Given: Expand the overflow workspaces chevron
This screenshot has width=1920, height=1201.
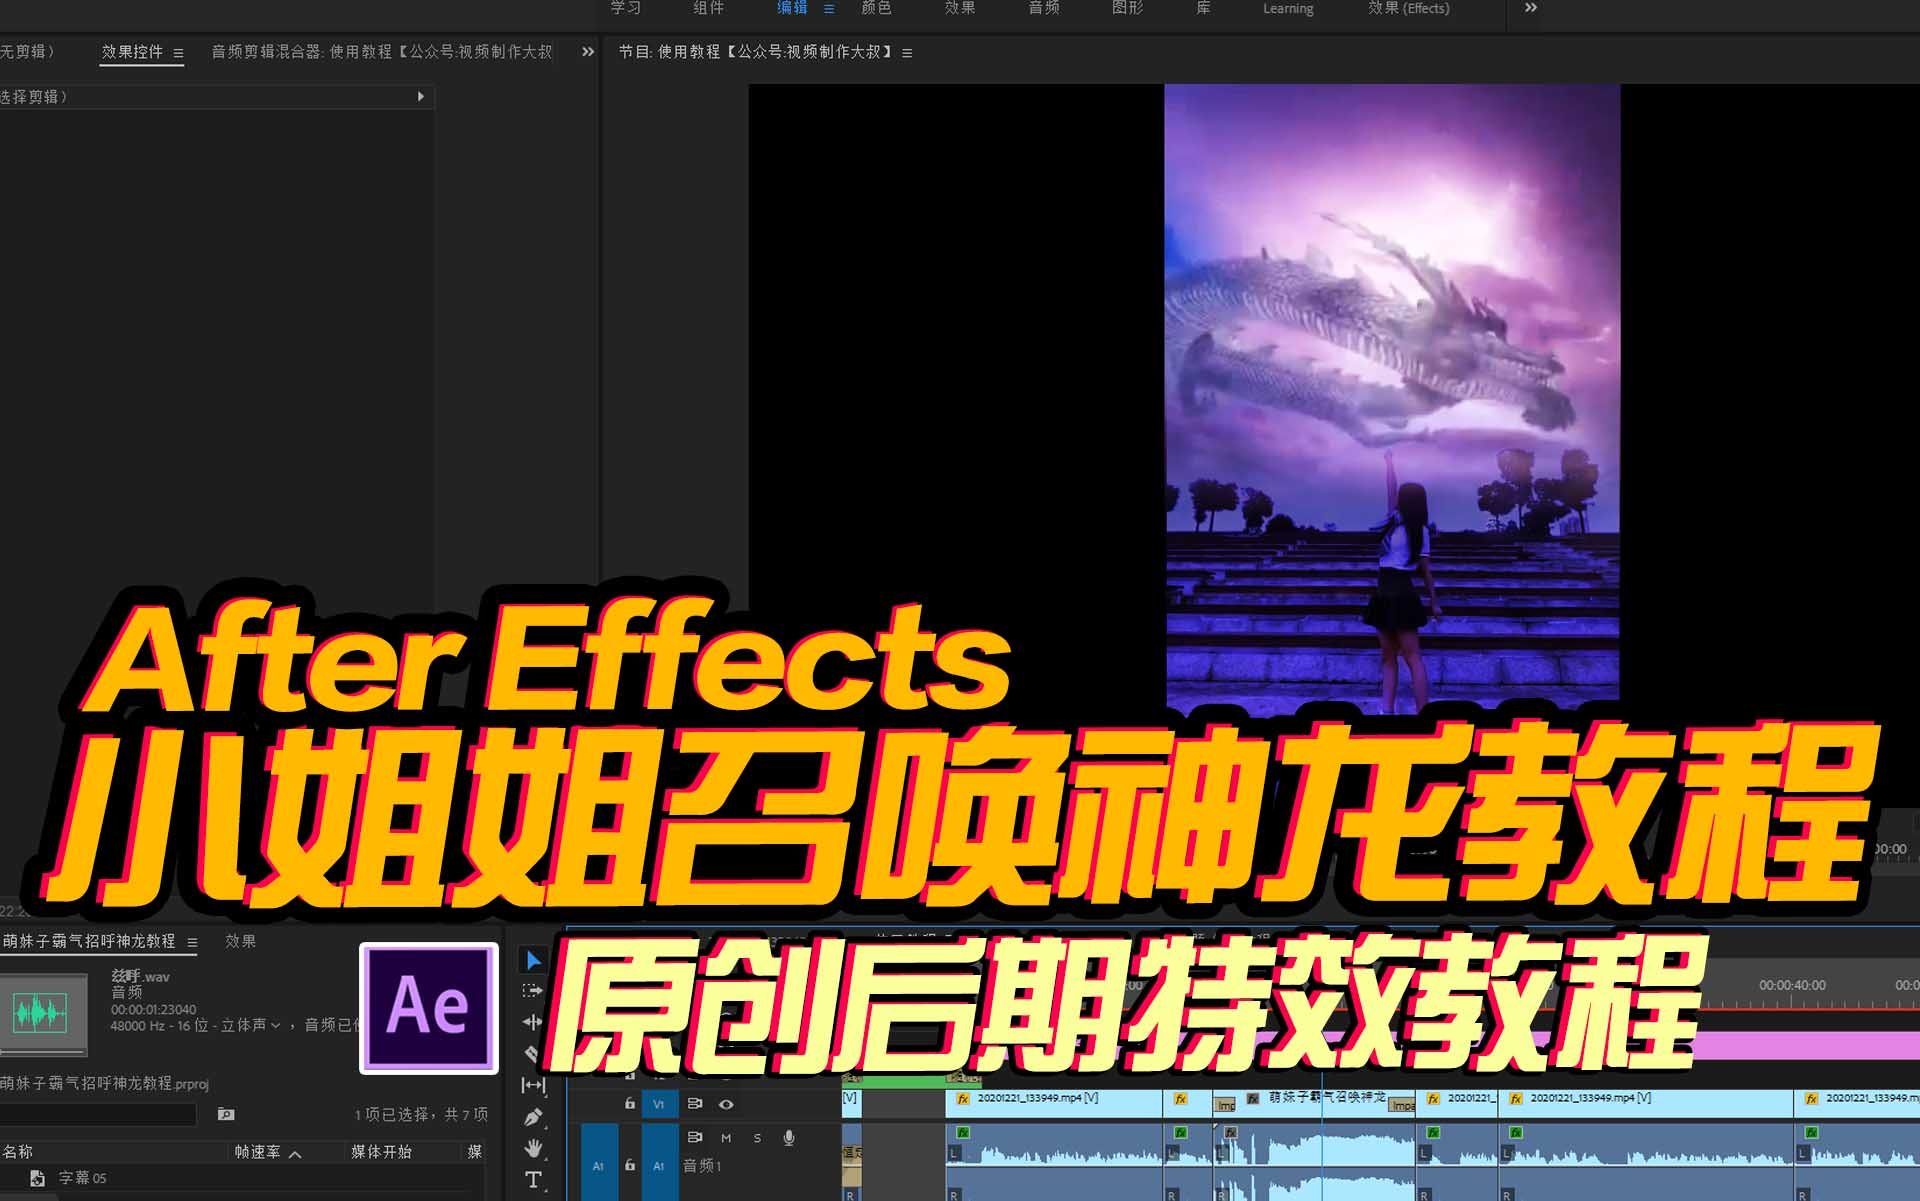Looking at the screenshot, I should 1531,8.
